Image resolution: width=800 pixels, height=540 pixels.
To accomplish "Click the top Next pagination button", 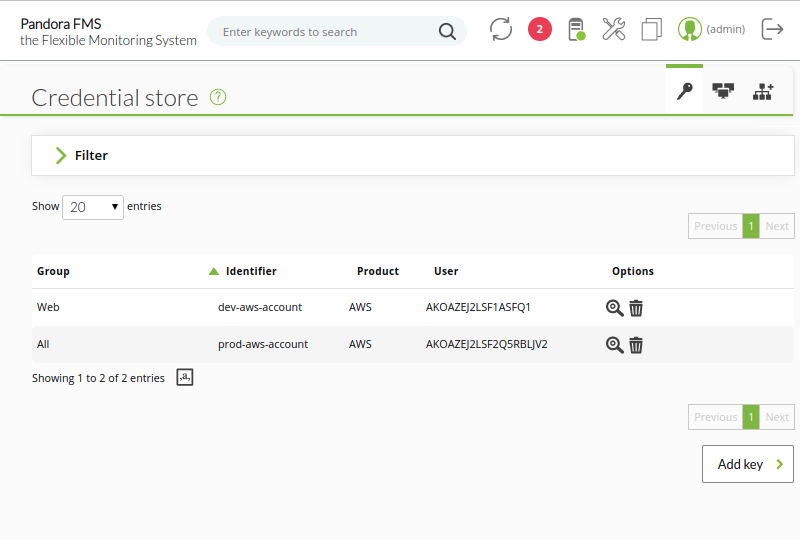I will (x=777, y=226).
